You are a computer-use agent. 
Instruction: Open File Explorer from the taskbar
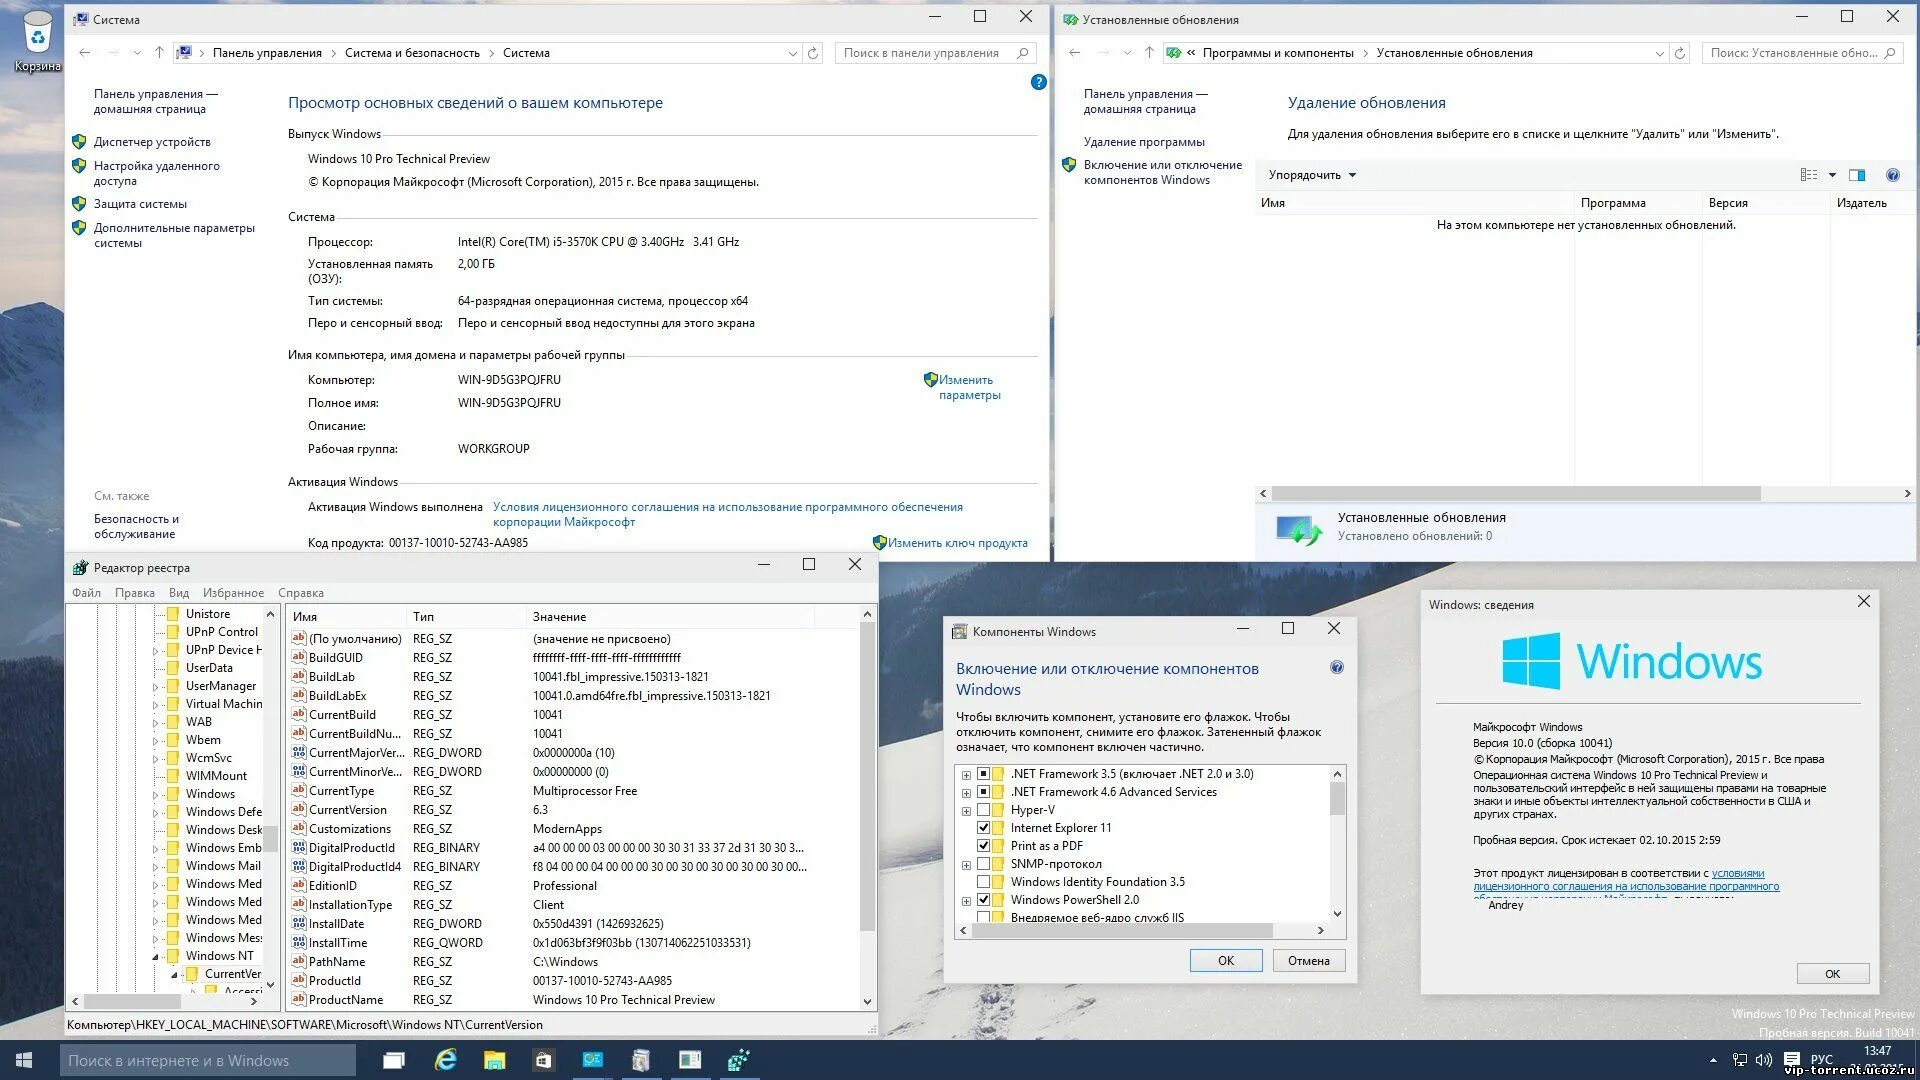point(494,1060)
